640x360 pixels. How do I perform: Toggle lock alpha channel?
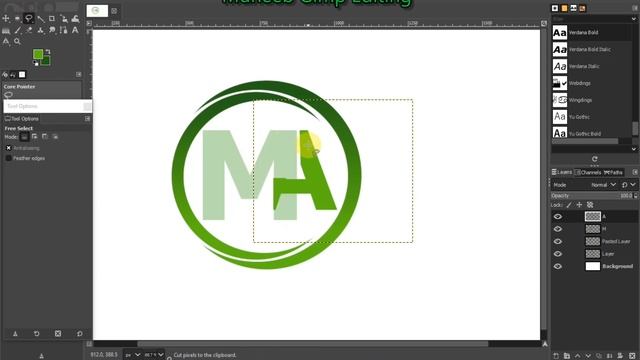point(590,205)
